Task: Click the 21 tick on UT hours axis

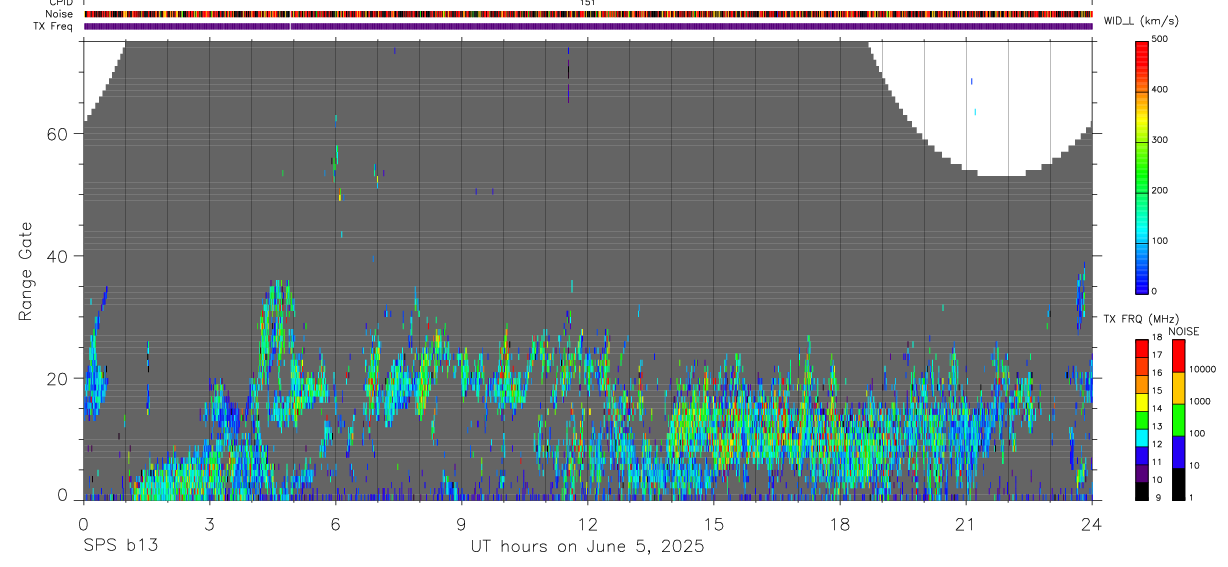Action: pos(965,524)
